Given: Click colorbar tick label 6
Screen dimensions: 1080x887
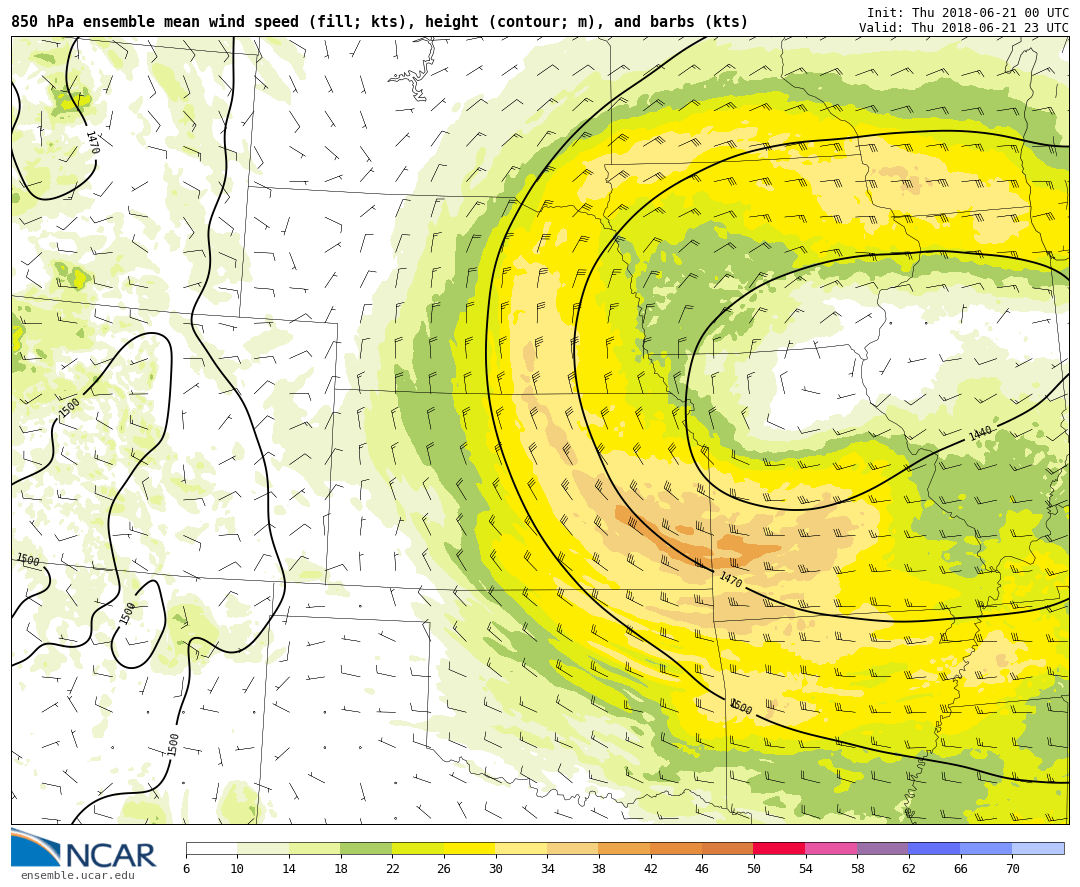Looking at the screenshot, I should (186, 868).
